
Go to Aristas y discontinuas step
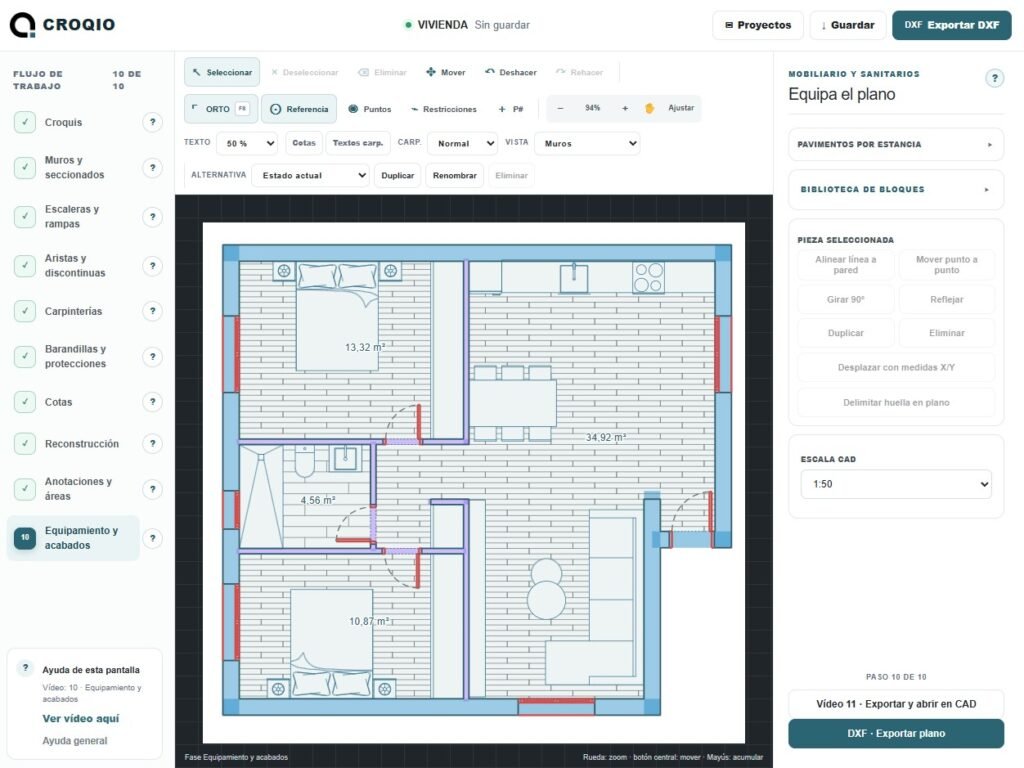(x=74, y=266)
